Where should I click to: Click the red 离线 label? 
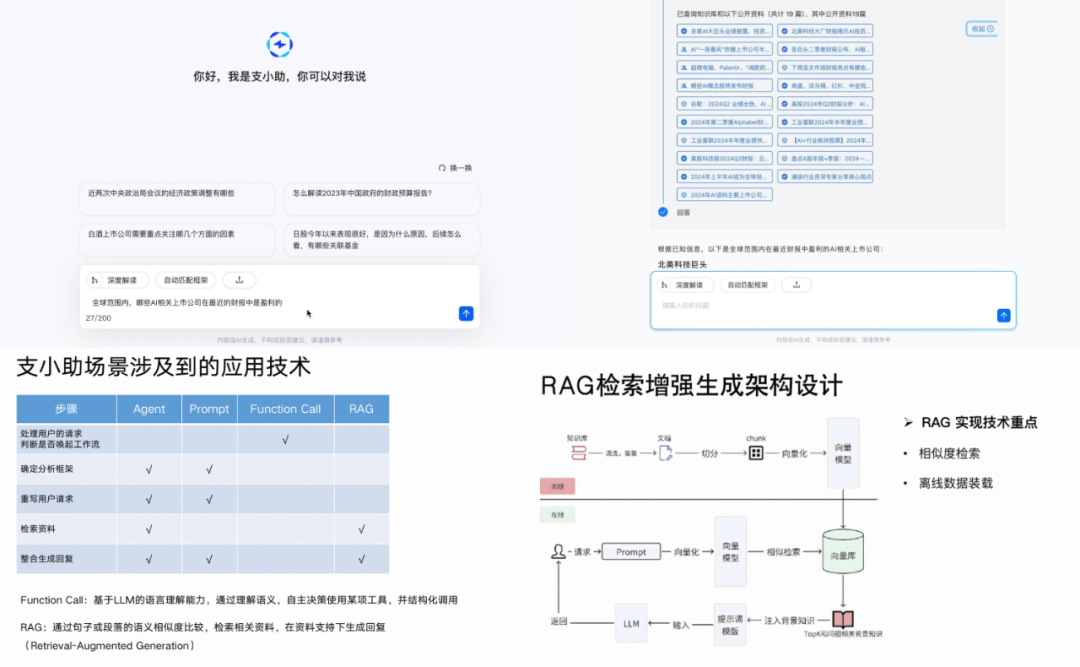click(x=557, y=486)
